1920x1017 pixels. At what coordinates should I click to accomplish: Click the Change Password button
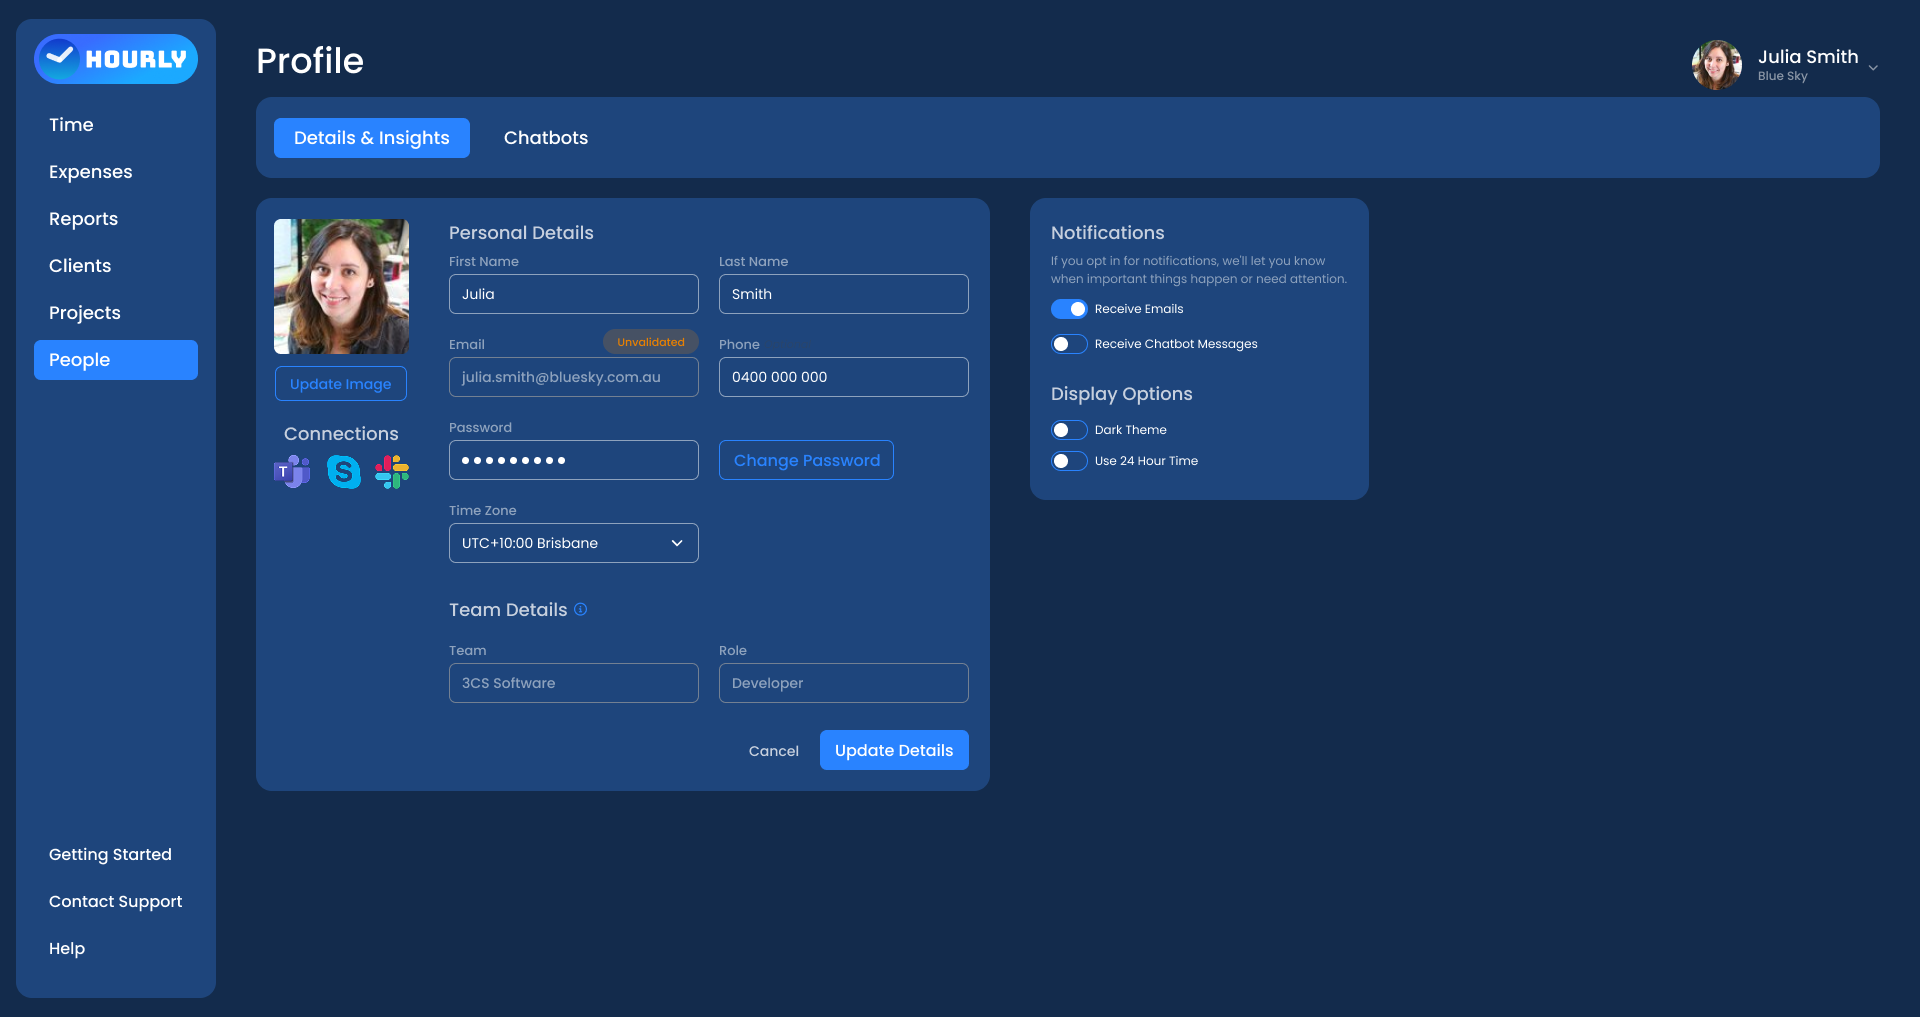tap(806, 460)
